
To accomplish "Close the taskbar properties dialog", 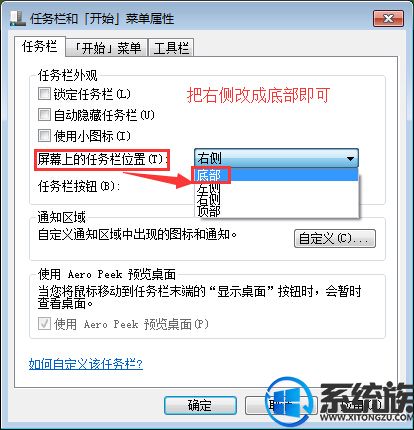I will [x=388, y=18].
